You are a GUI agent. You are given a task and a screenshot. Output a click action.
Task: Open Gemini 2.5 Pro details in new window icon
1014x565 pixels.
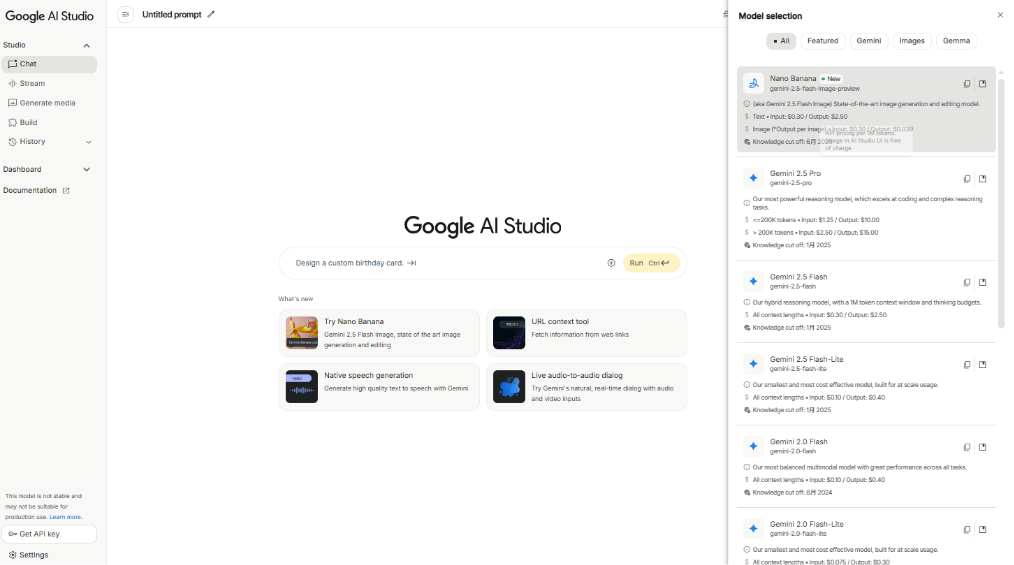pos(982,179)
